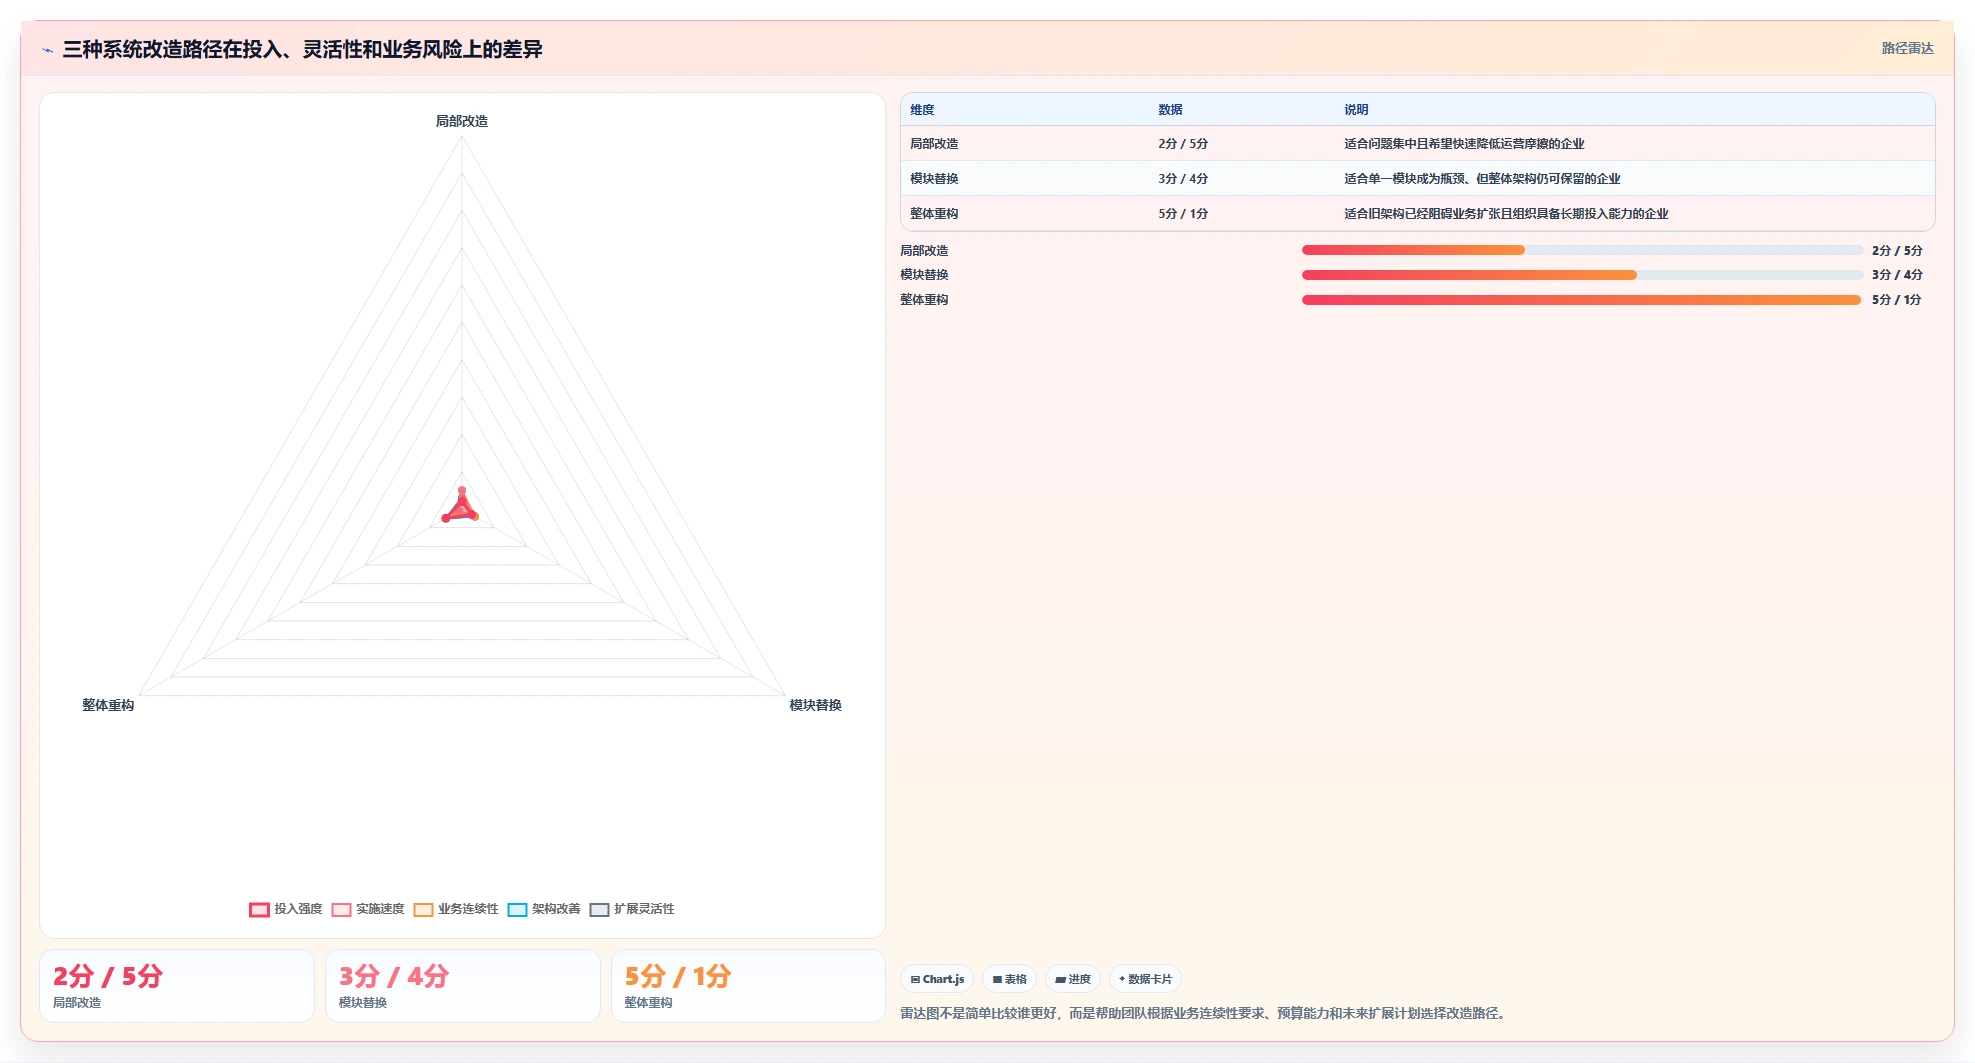
Task: Click the 模块替换 radar axis label
Action: tap(815, 705)
